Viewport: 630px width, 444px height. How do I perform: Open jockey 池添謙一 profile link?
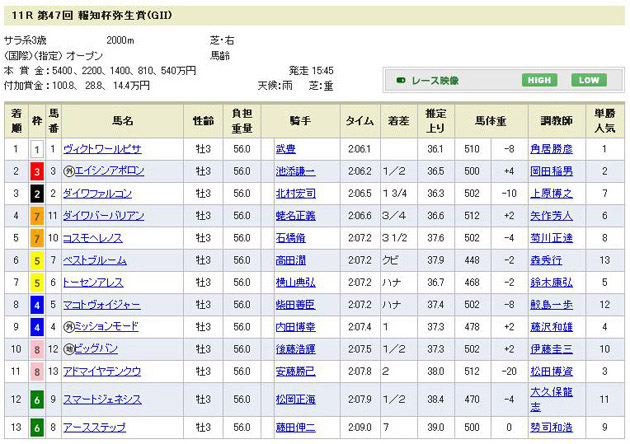[x=295, y=171]
